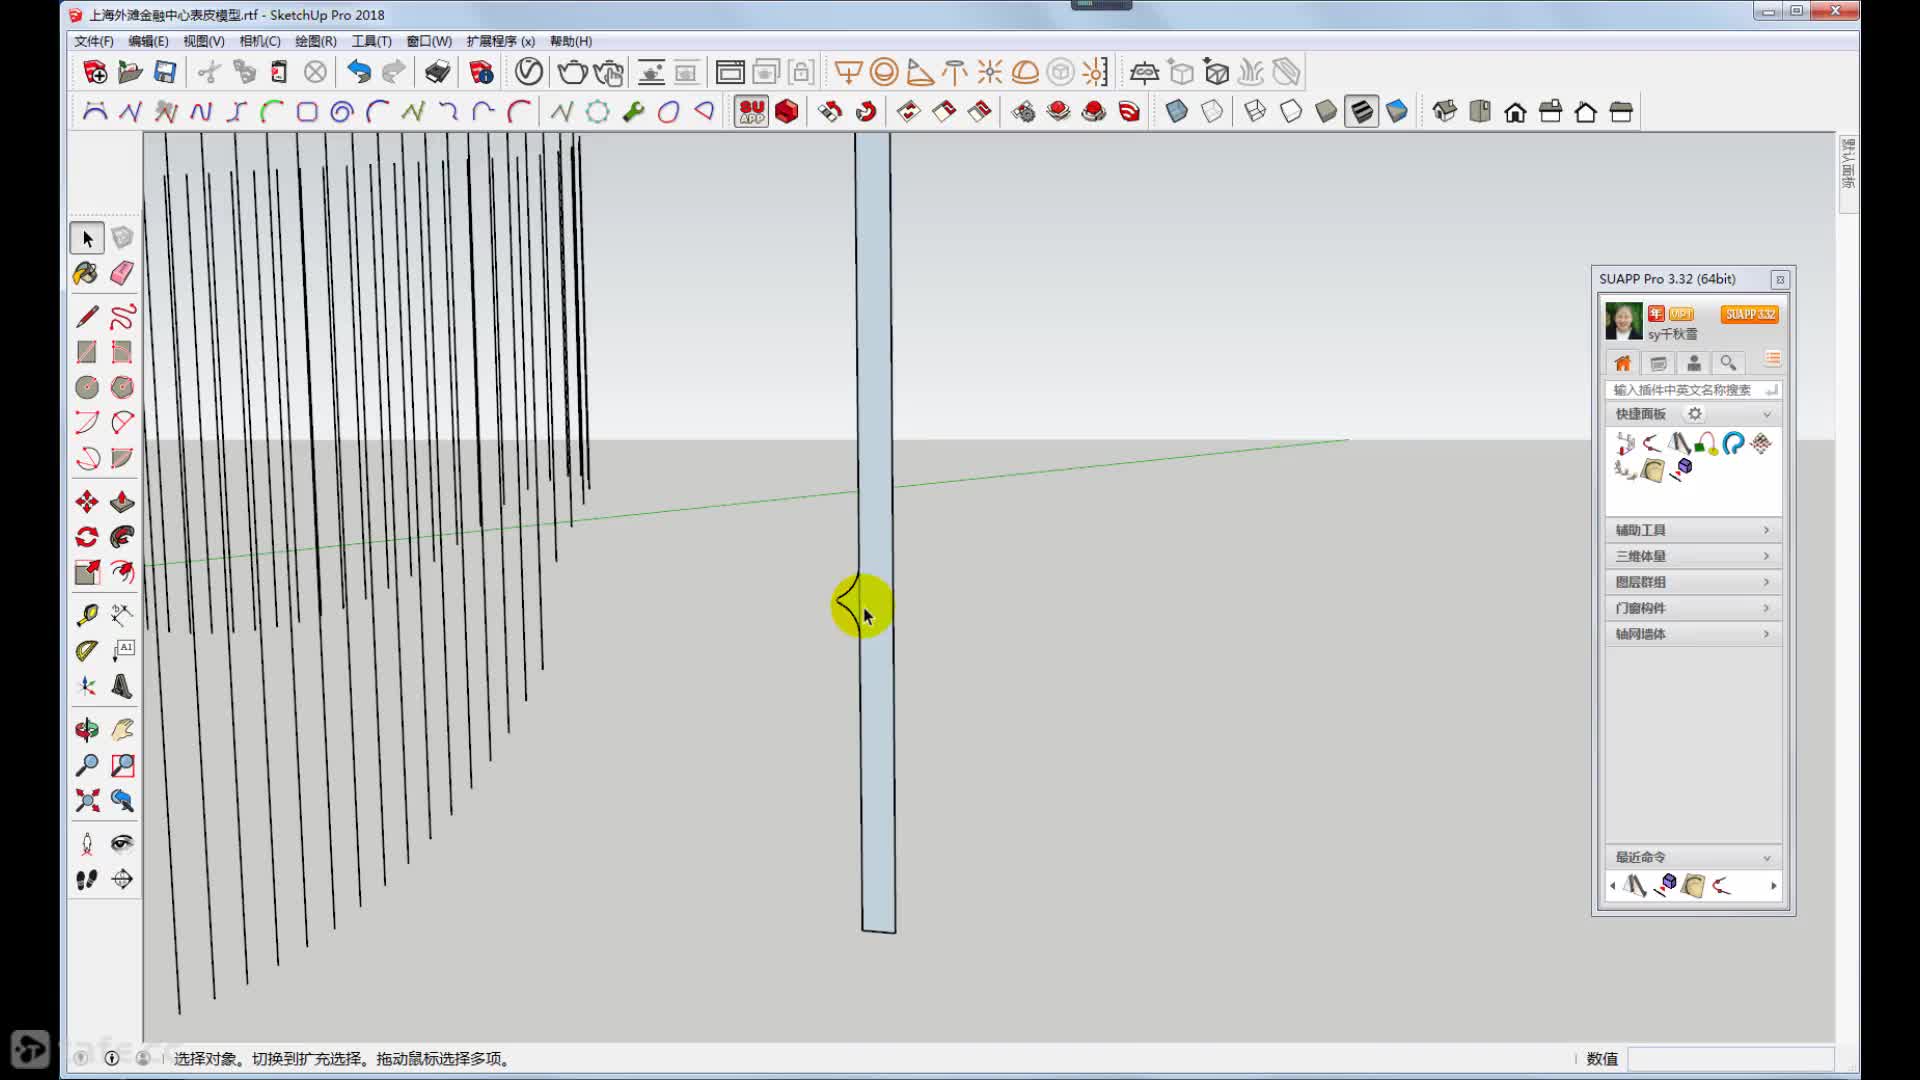1920x1080 pixels.
Task: Click the Save floppy disk icon
Action: pos(165,72)
